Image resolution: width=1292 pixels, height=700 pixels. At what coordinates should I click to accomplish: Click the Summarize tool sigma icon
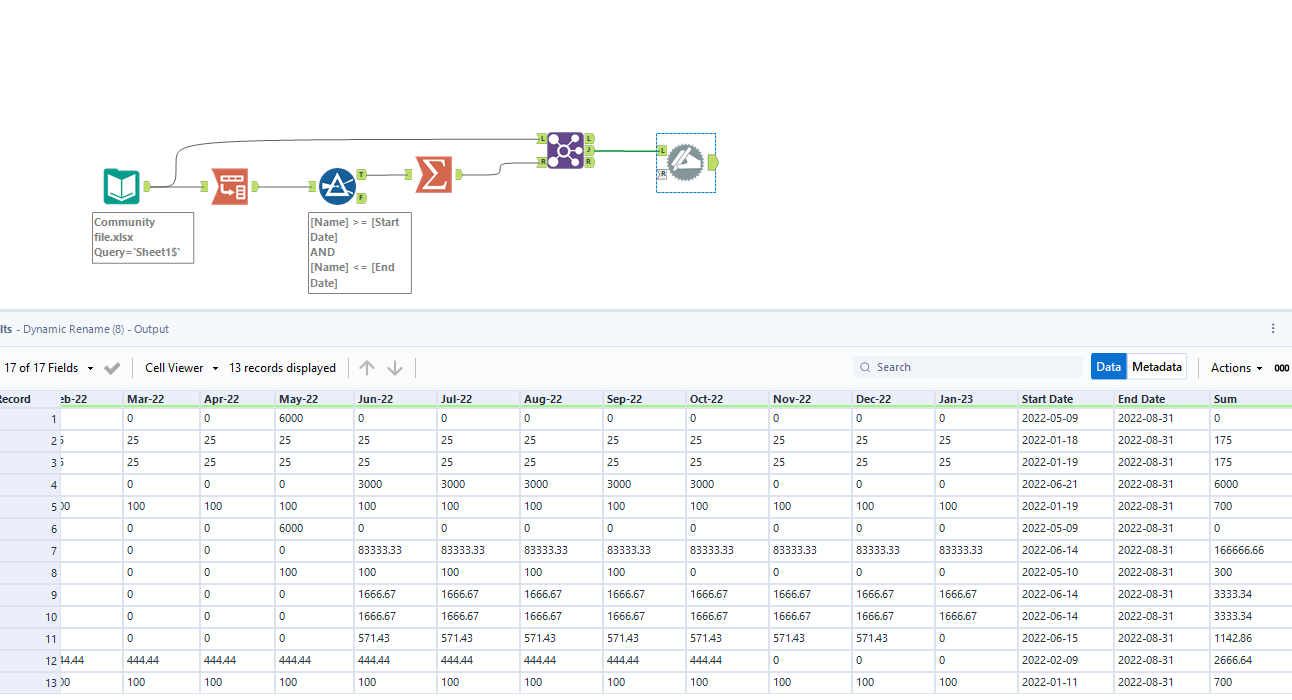click(433, 175)
